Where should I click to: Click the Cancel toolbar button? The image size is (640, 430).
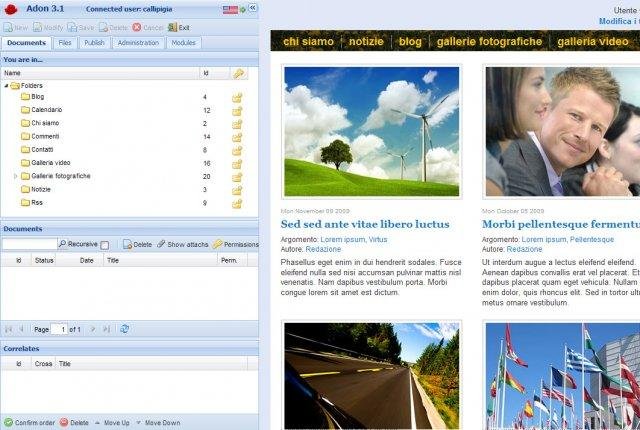[x=148, y=27]
